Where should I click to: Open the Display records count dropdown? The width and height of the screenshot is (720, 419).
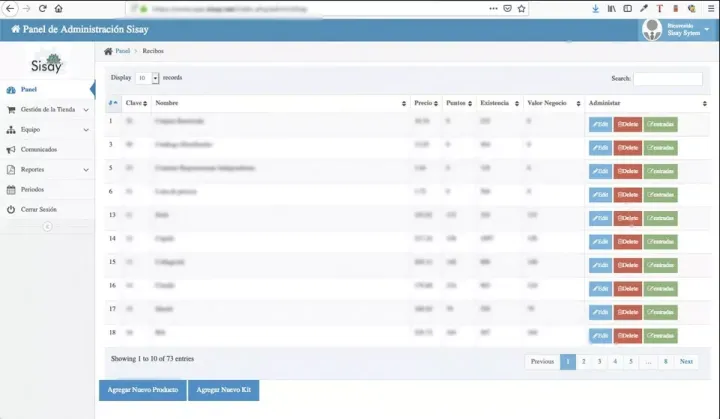coord(148,78)
